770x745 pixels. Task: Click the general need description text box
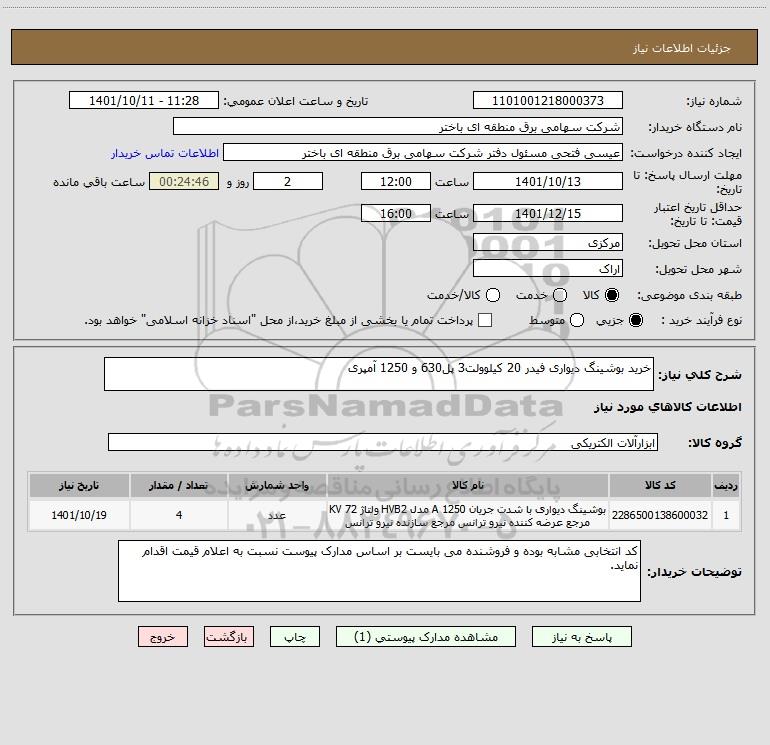coord(379,374)
